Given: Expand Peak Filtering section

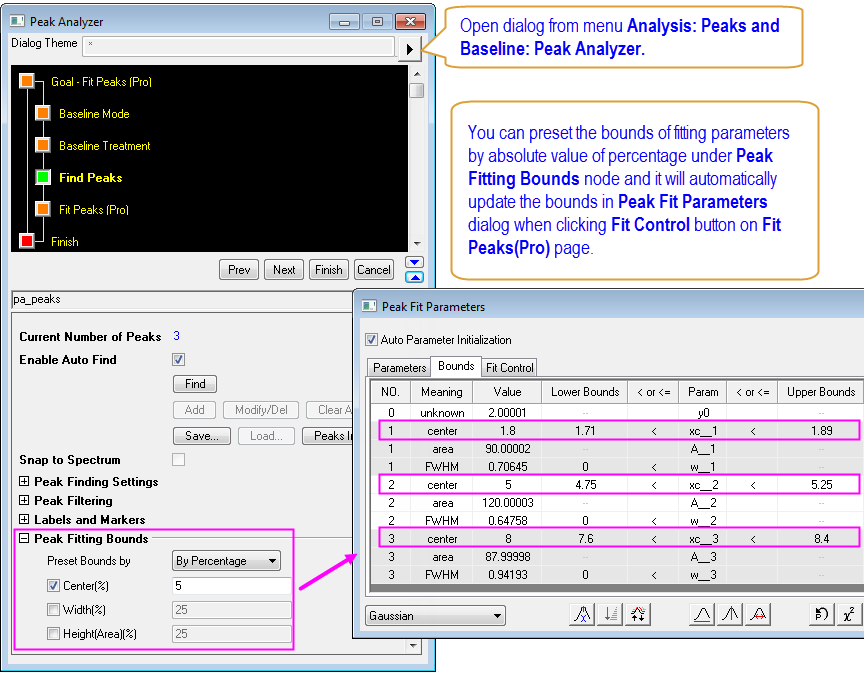Looking at the screenshot, I should point(24,500).
